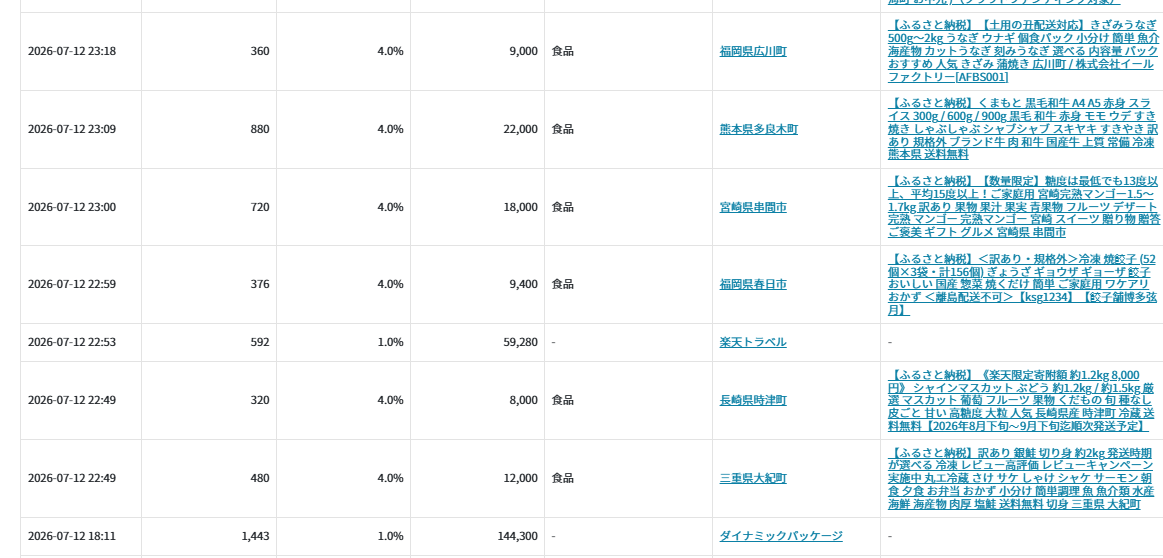Open the ダイナミックパッケージ link
The height and width of the screenshot is (558, 1163).
tap(781, 536)
